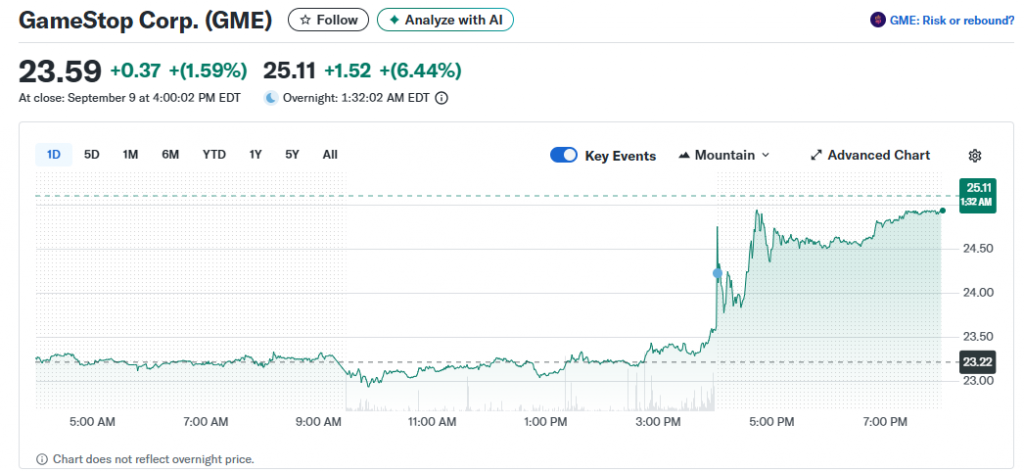Click the GME Risk or rebound purple icon
This screenshot has height=472, width=1024.
[x=878, y=20]
